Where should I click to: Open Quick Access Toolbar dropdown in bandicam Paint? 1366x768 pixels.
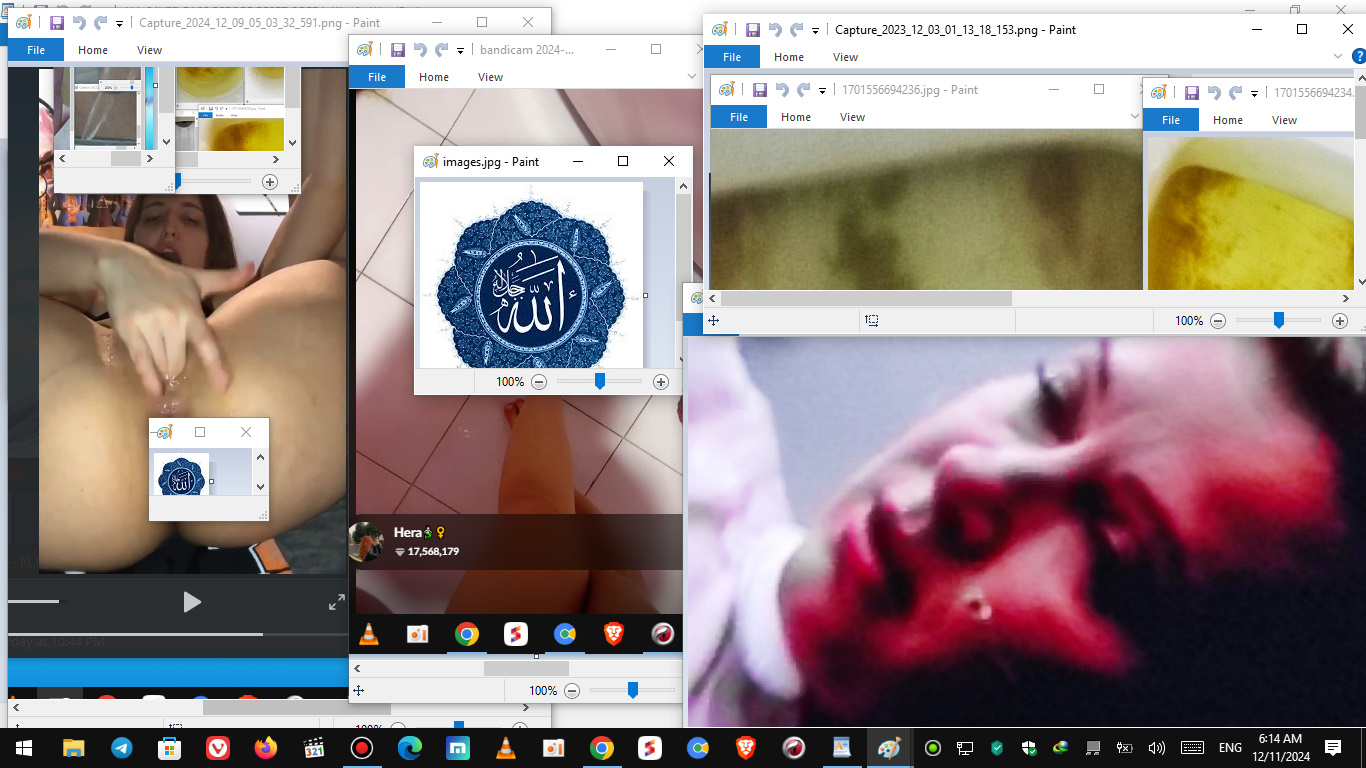pos(461,50)
